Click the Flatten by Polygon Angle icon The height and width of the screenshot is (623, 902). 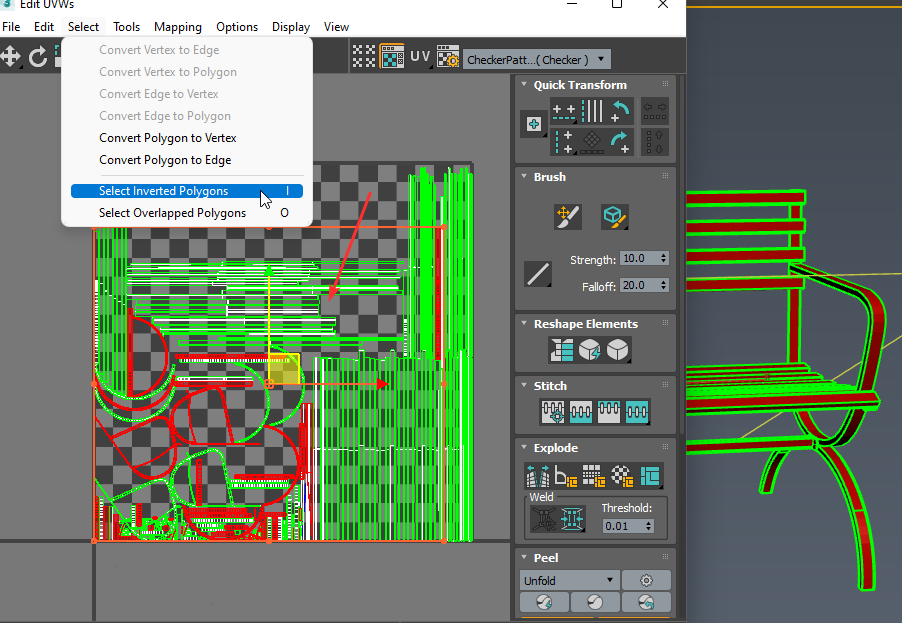[566, 476]
